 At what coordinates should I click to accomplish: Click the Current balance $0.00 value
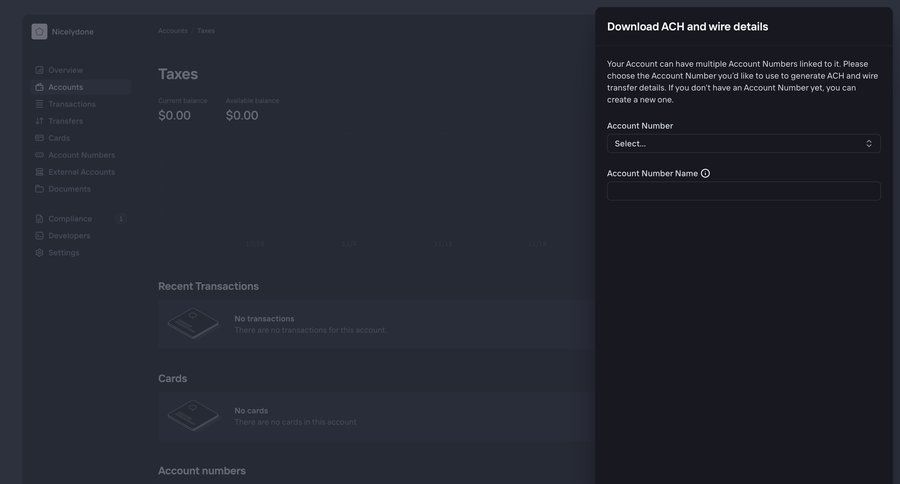point(174,115)
